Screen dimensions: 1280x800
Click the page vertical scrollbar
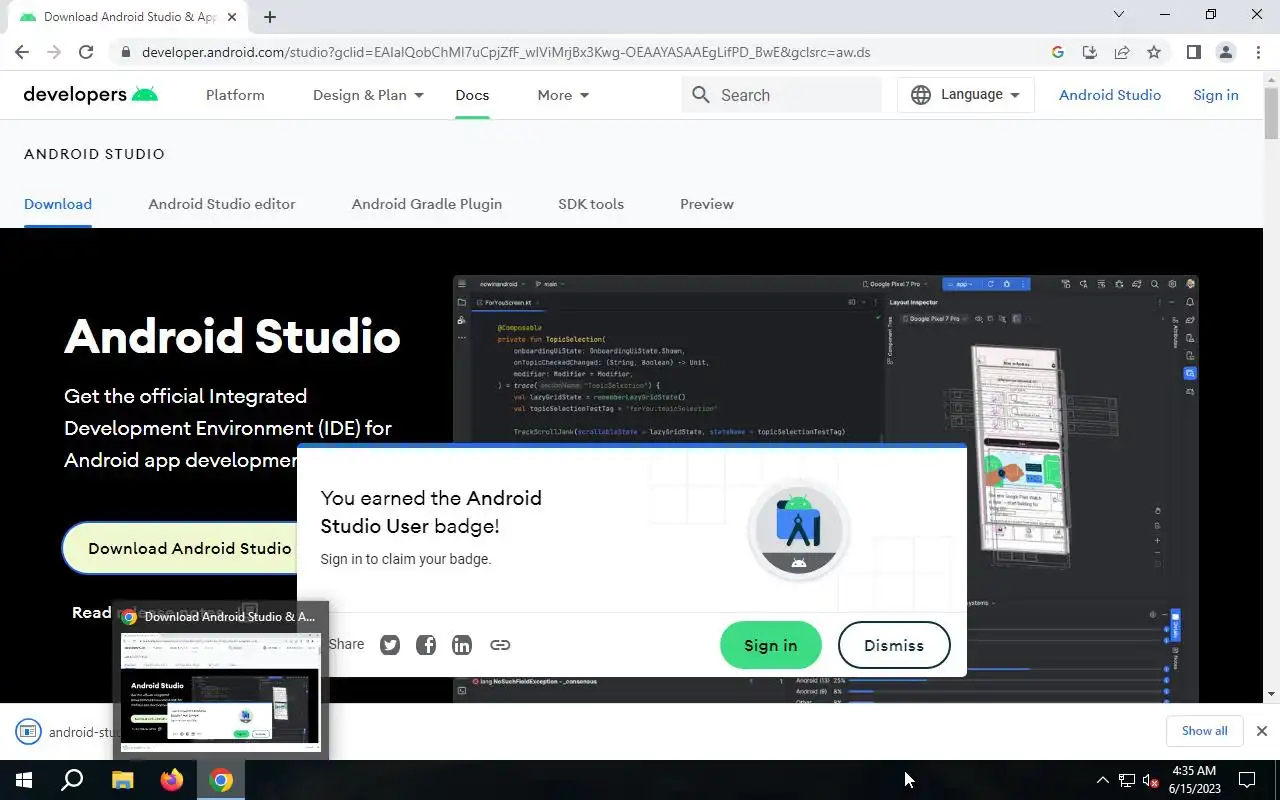[1271, 112]
